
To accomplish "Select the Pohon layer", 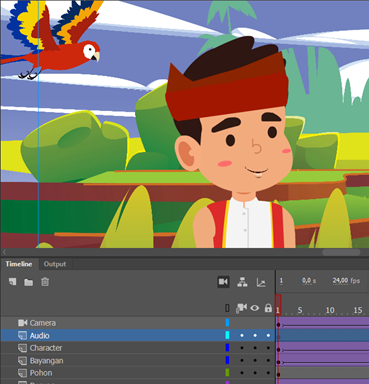I will [138, 373].
